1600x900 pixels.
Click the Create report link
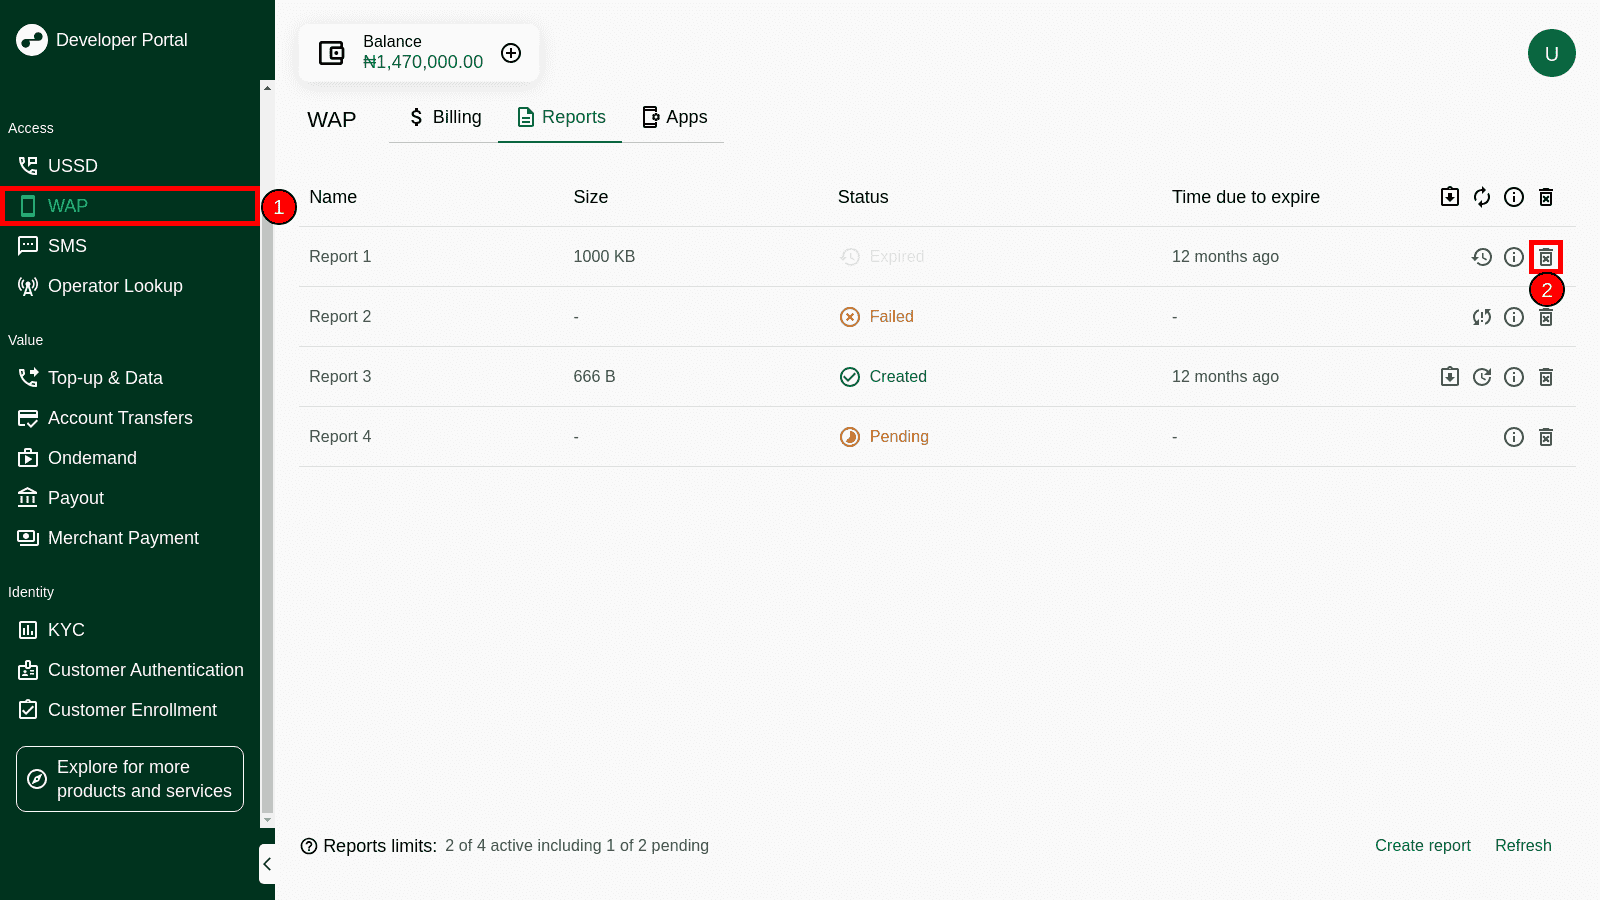click(1422, 845)
